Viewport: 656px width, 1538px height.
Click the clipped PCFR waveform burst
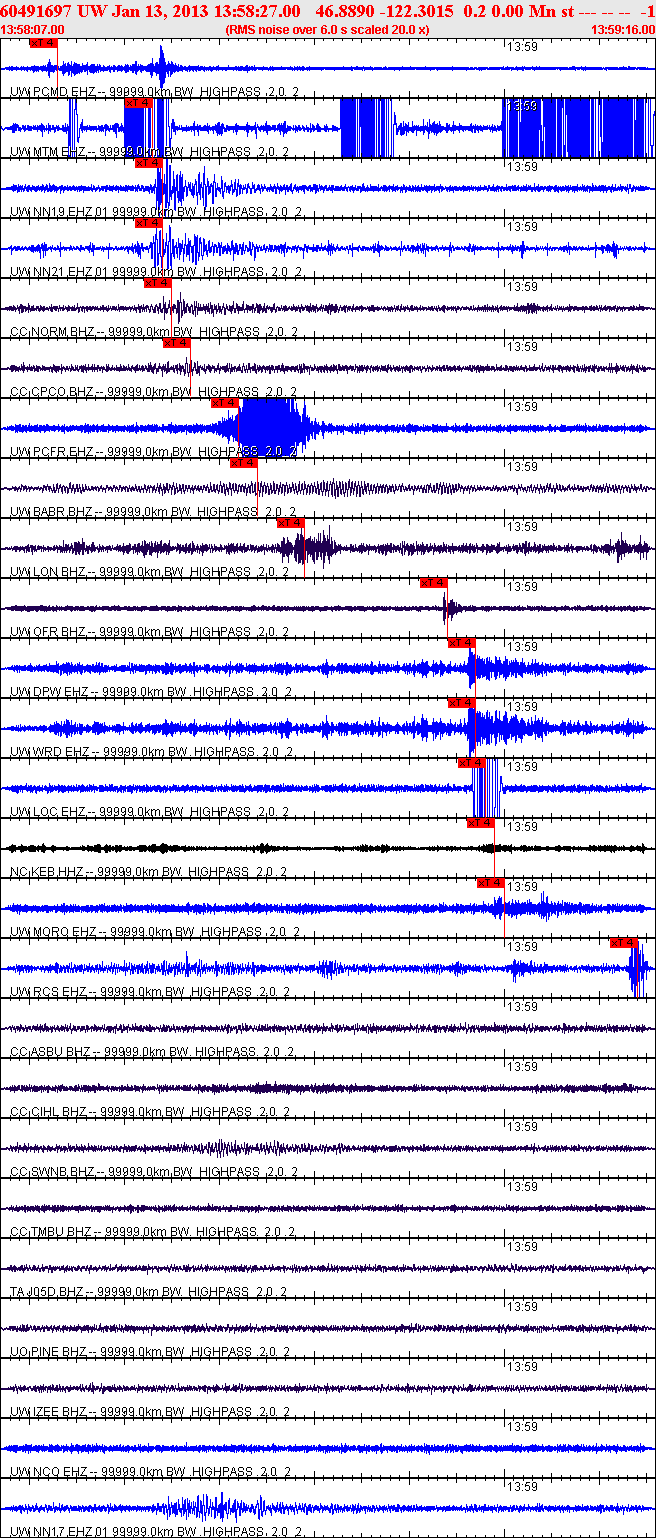click(272, 427)
